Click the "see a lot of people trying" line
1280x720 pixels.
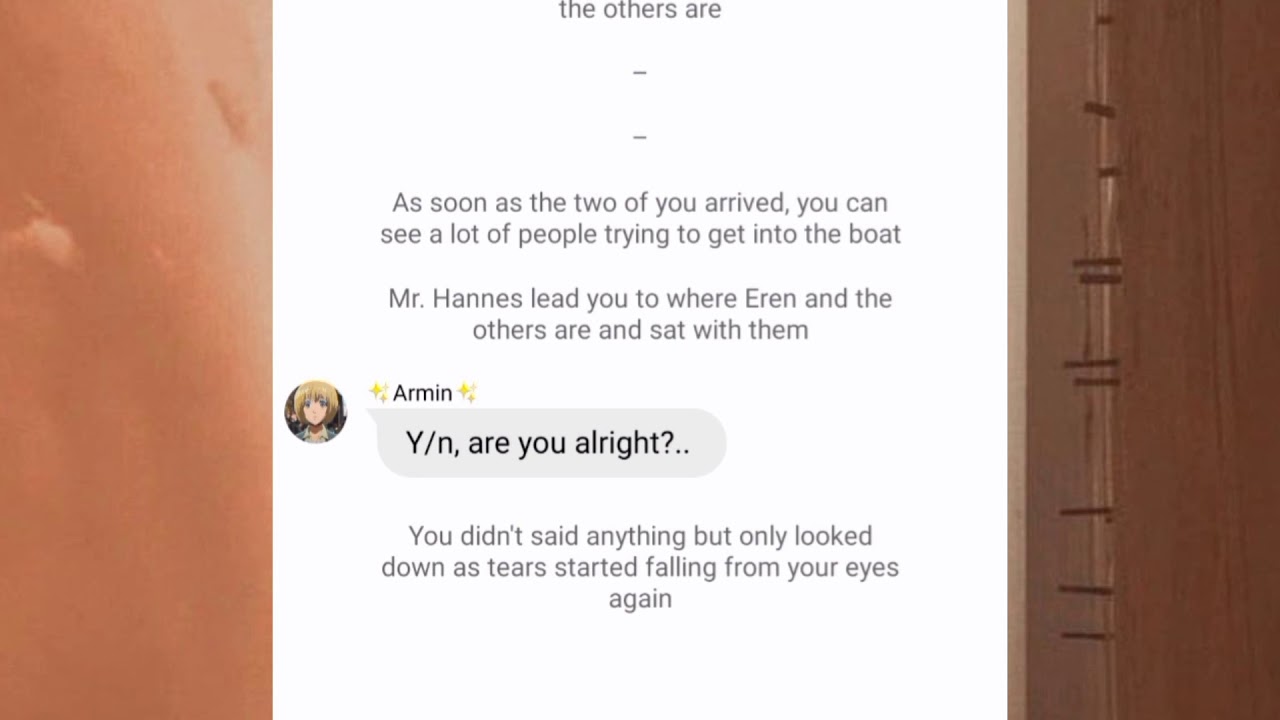[x=640, y=234]
